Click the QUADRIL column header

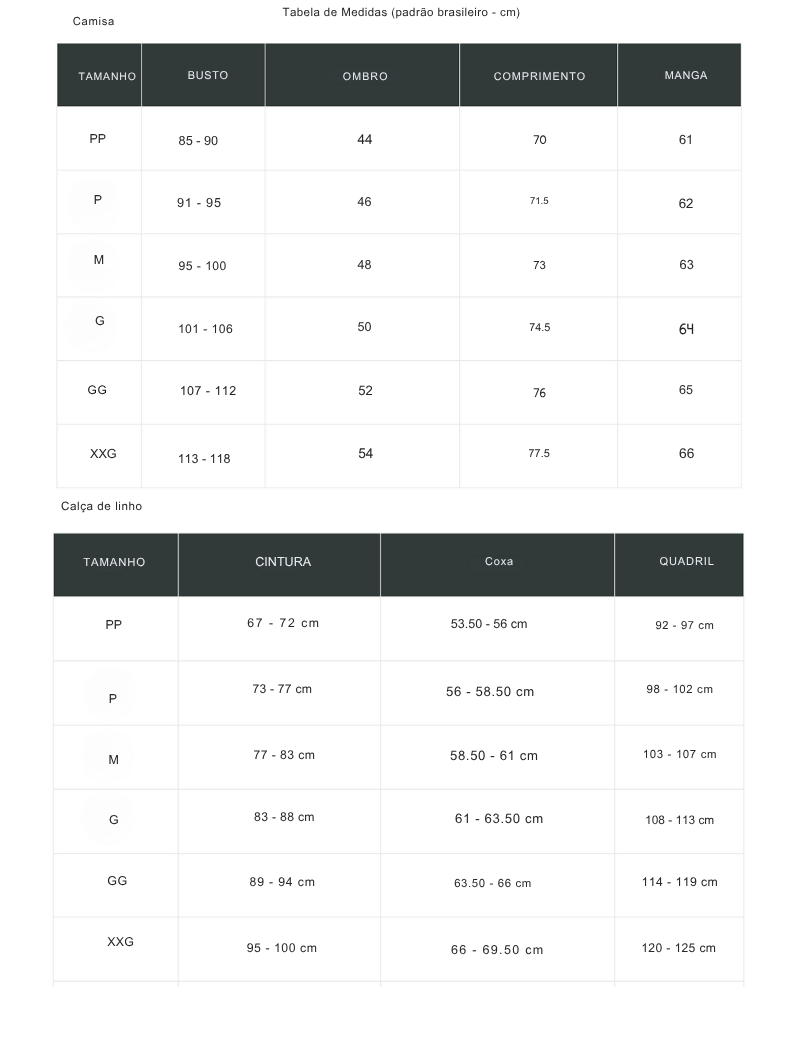(x=686, y=562)
